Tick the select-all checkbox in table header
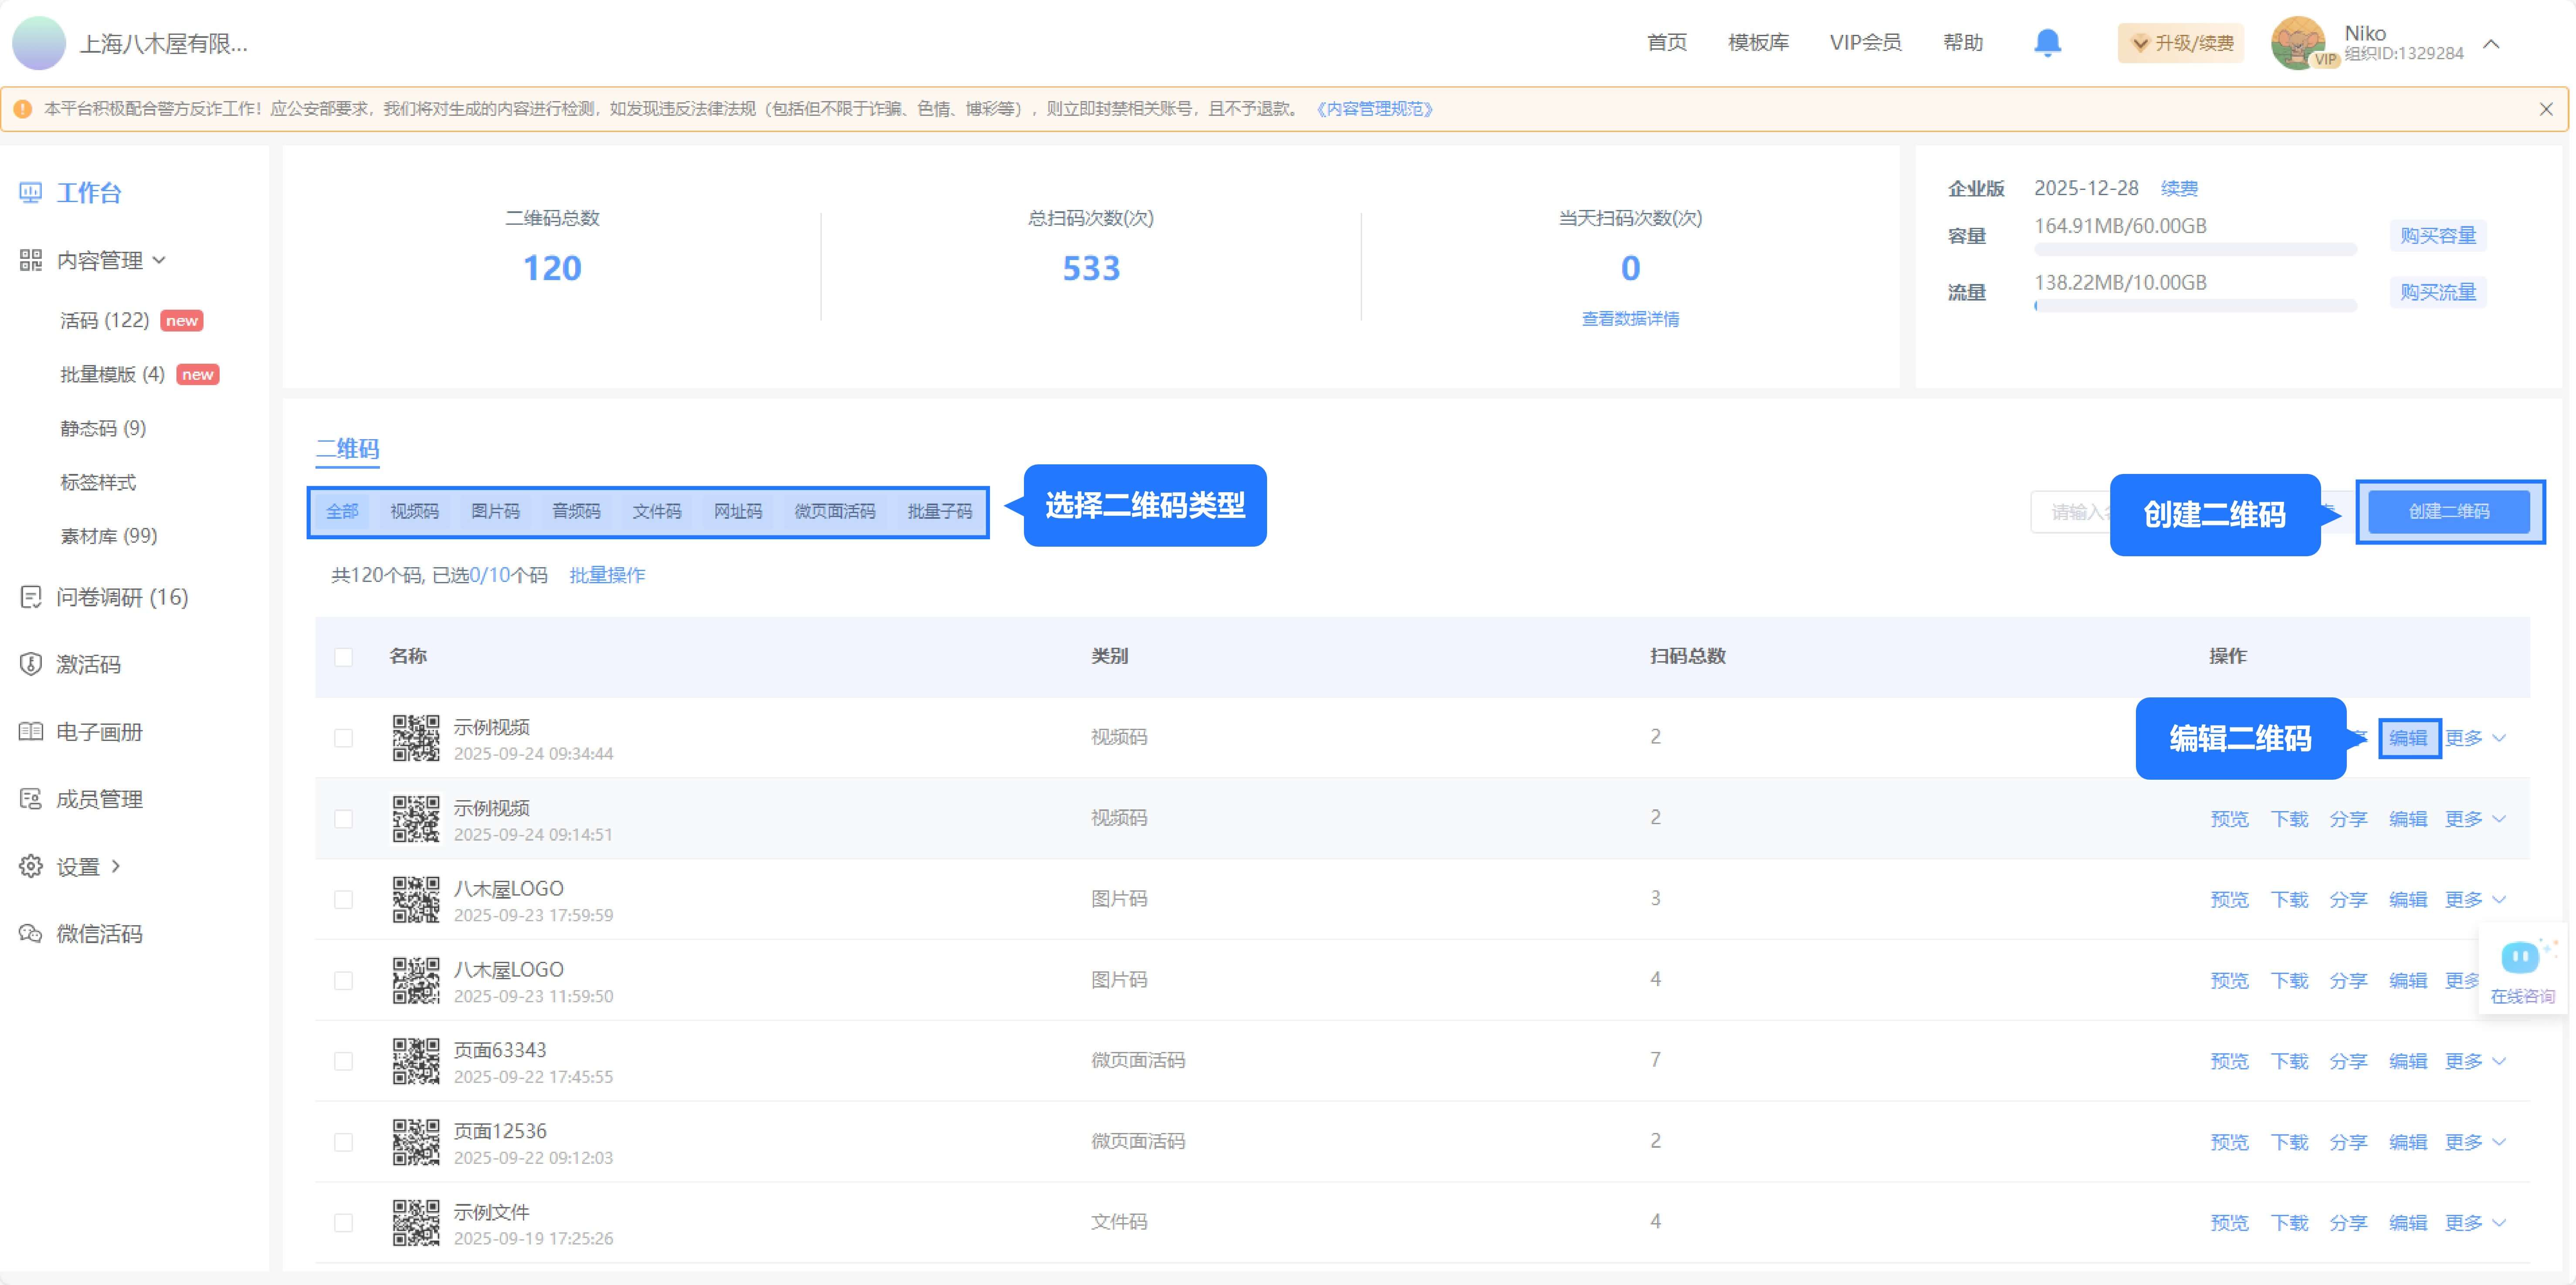This screenshot has height=1285, width=2576. pos(343,657)
